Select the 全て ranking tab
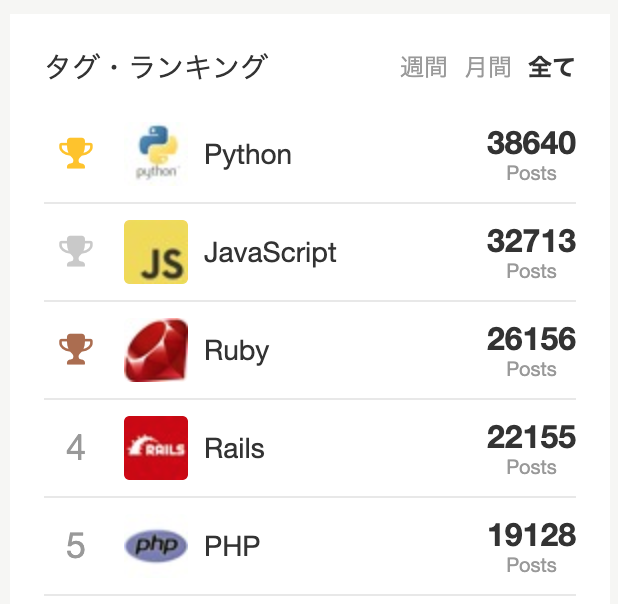This screenshot has width=618, height=604. pos(551,67)
